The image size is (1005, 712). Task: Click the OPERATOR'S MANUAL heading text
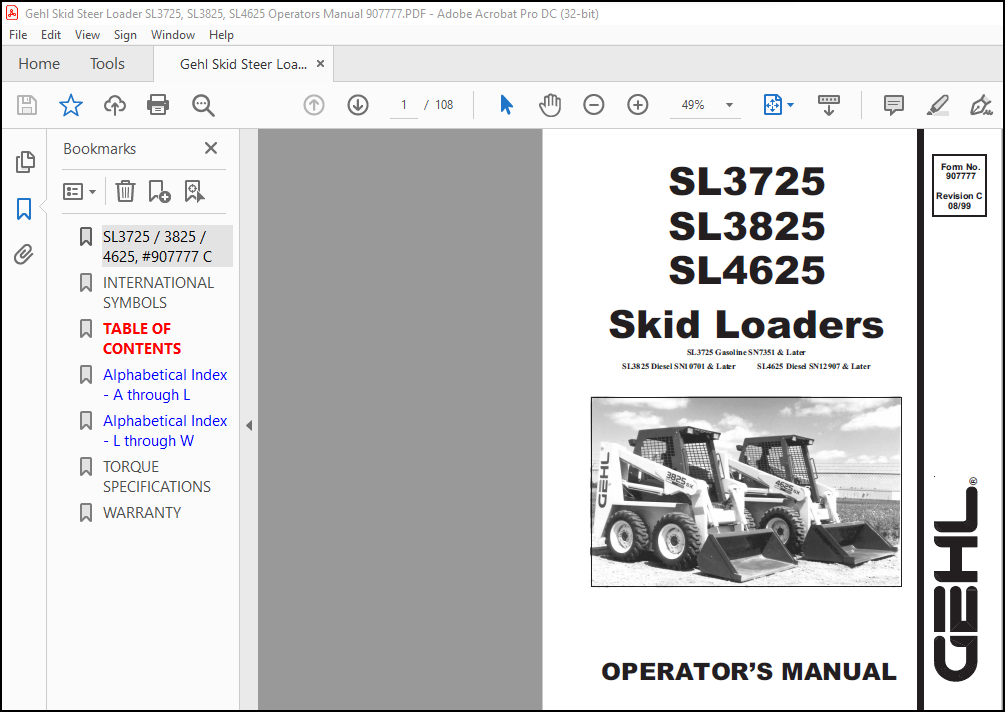tap(749, 672)
